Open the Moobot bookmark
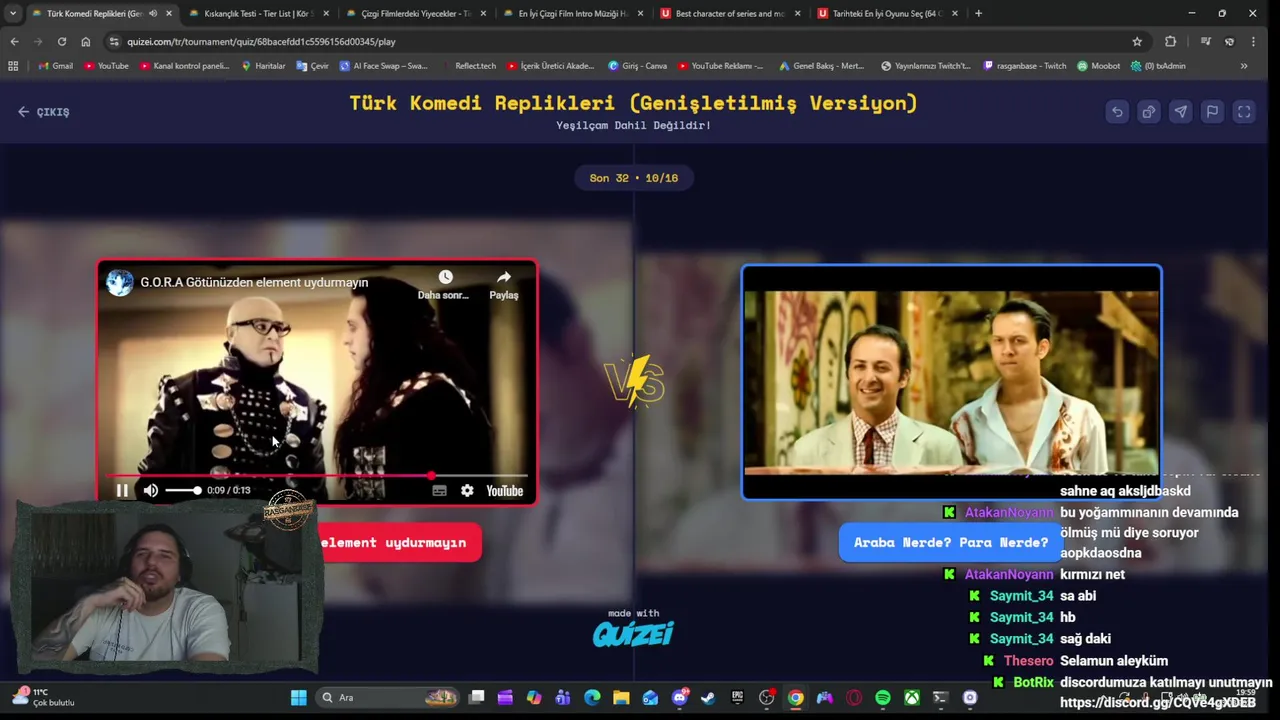Screen dimensions: 1280x720 [x=1098, y=66]
